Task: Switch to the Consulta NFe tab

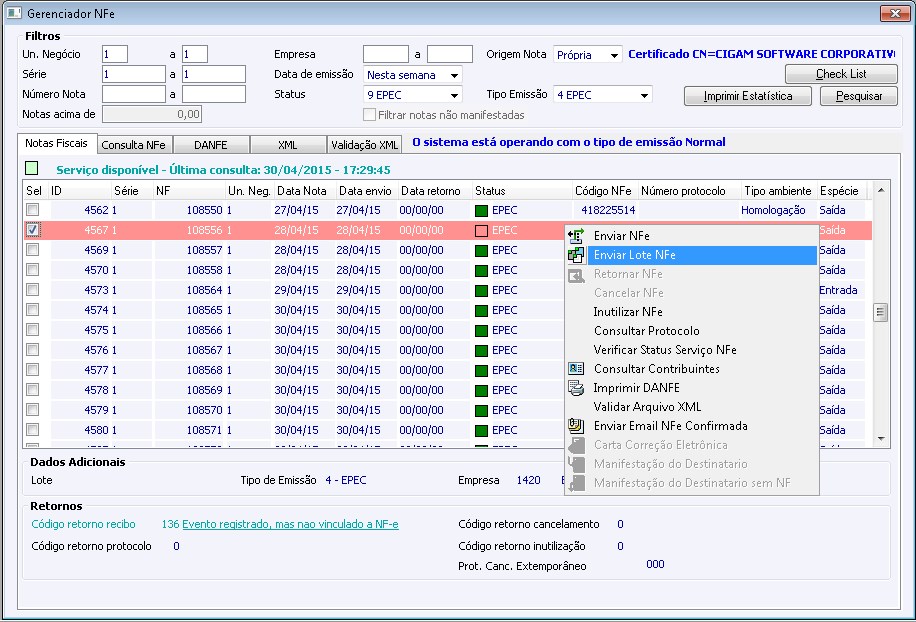Action: point(135,145)
